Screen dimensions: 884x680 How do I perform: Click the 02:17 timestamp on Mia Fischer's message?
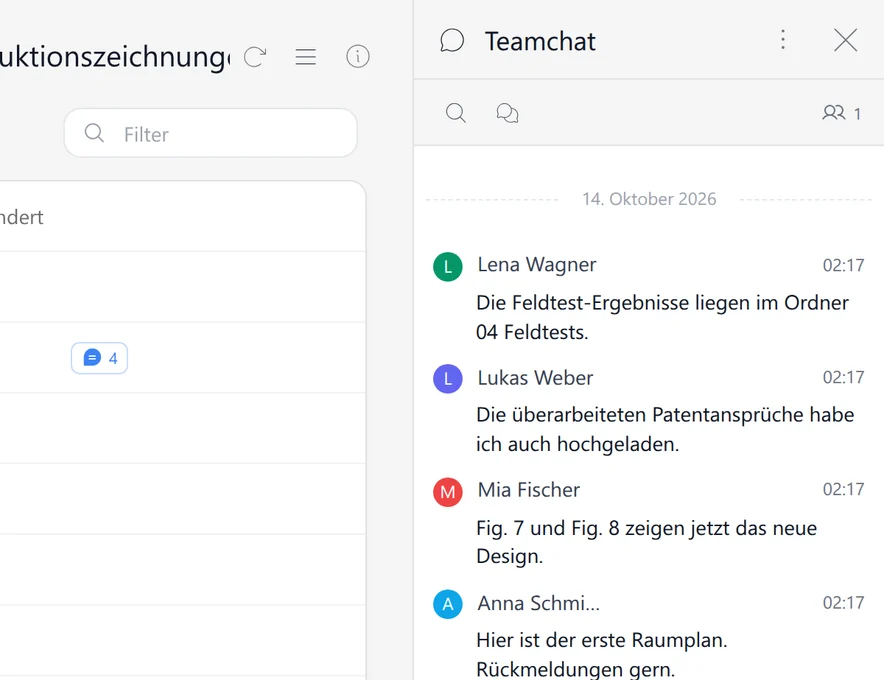click(843, 489)
